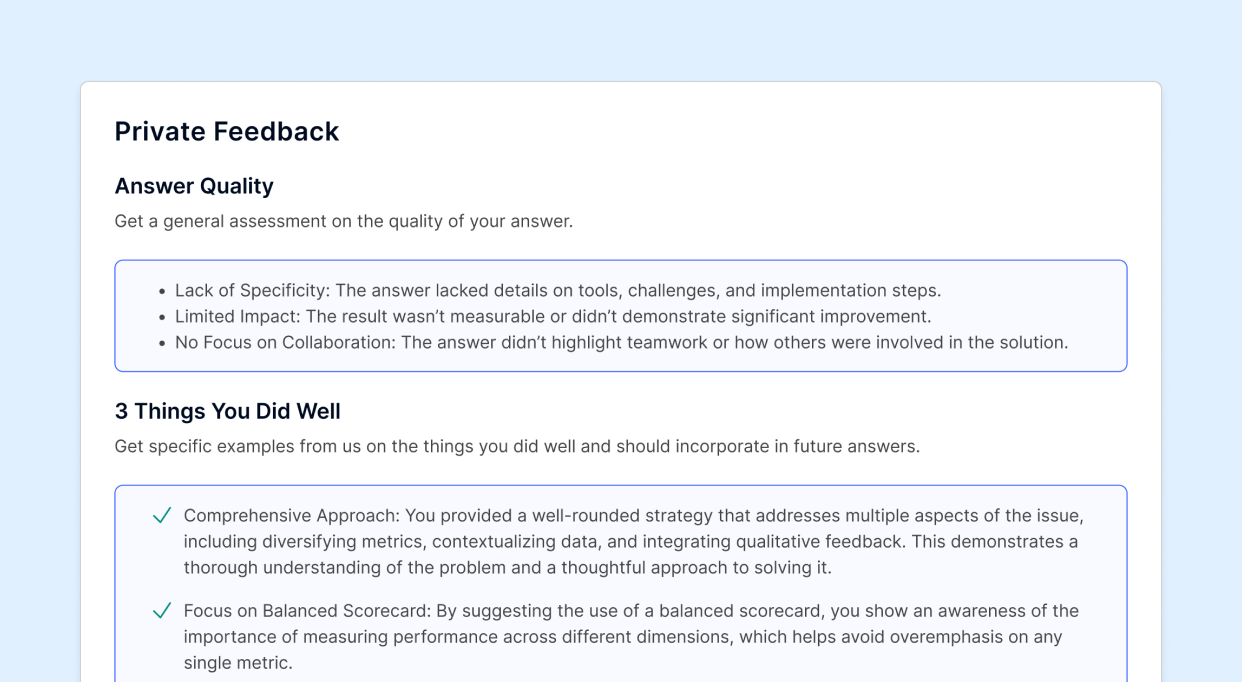Click the Lack of Specificity bullet point
Image resolution: width=1242 pixels, height=682 pixels.
(x=558, y=290)
